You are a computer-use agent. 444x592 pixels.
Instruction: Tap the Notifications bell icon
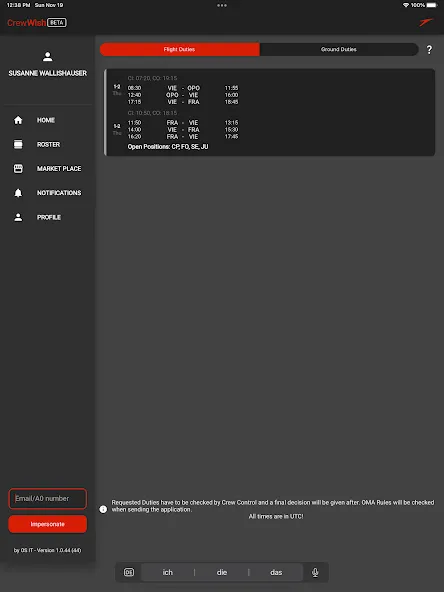[x=18, y=193]
